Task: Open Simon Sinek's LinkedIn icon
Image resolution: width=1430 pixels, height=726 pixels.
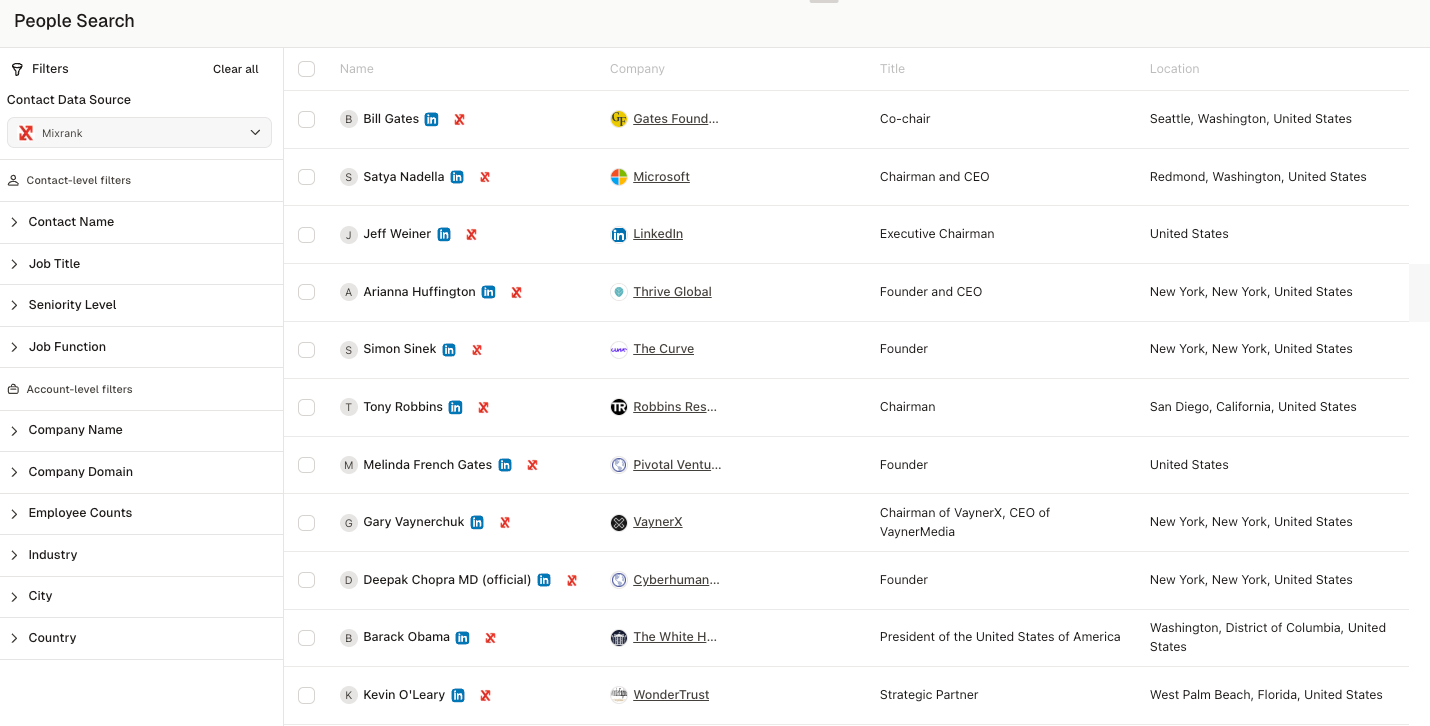Action: [449, 350]
